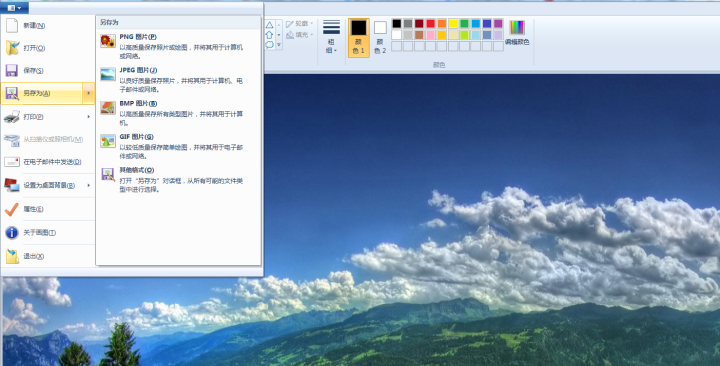Image resolution: width=720 pixels, height=366 pixels.
Task: Select Color 2 (颜色 2) box
Action: tap(380, 38)
